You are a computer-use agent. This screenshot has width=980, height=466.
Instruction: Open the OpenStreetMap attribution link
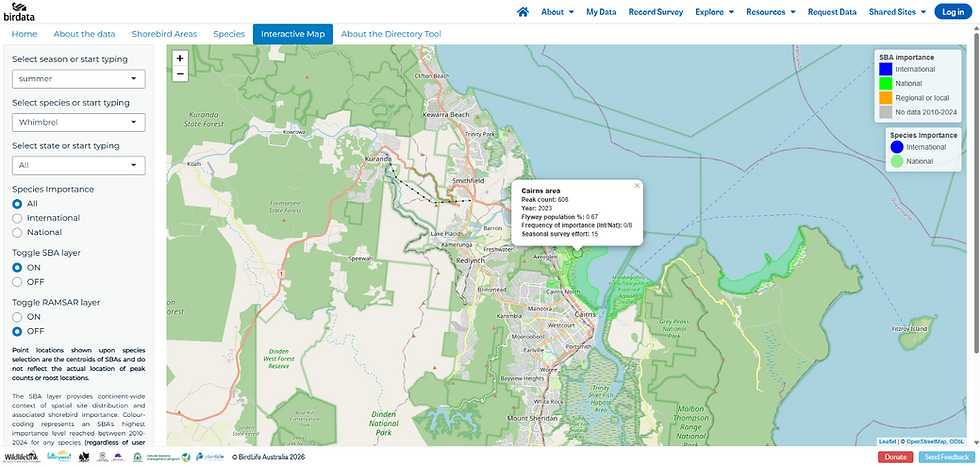click(926, 442)
